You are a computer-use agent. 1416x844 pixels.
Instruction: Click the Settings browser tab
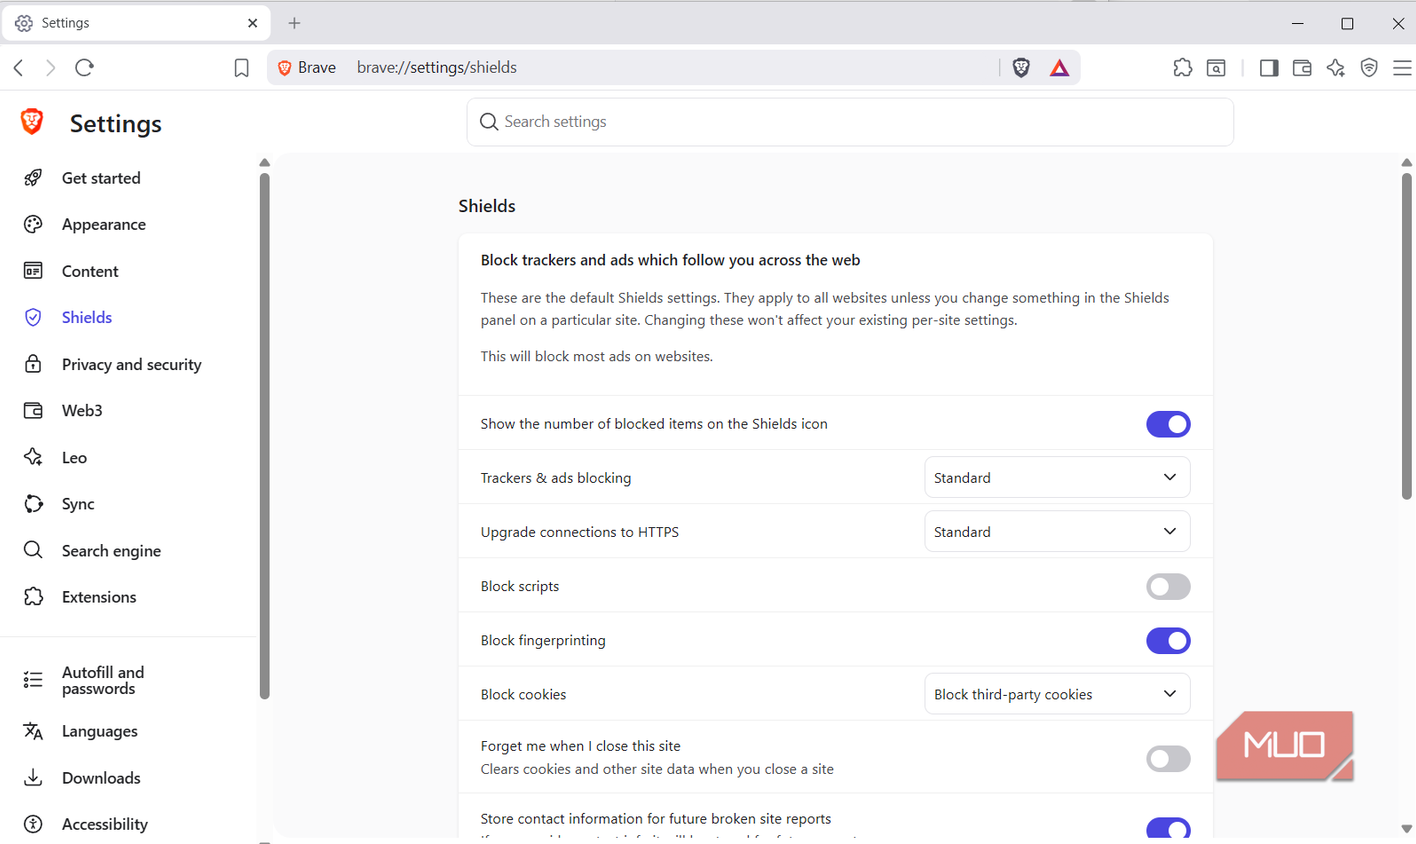tap(136, 23)
